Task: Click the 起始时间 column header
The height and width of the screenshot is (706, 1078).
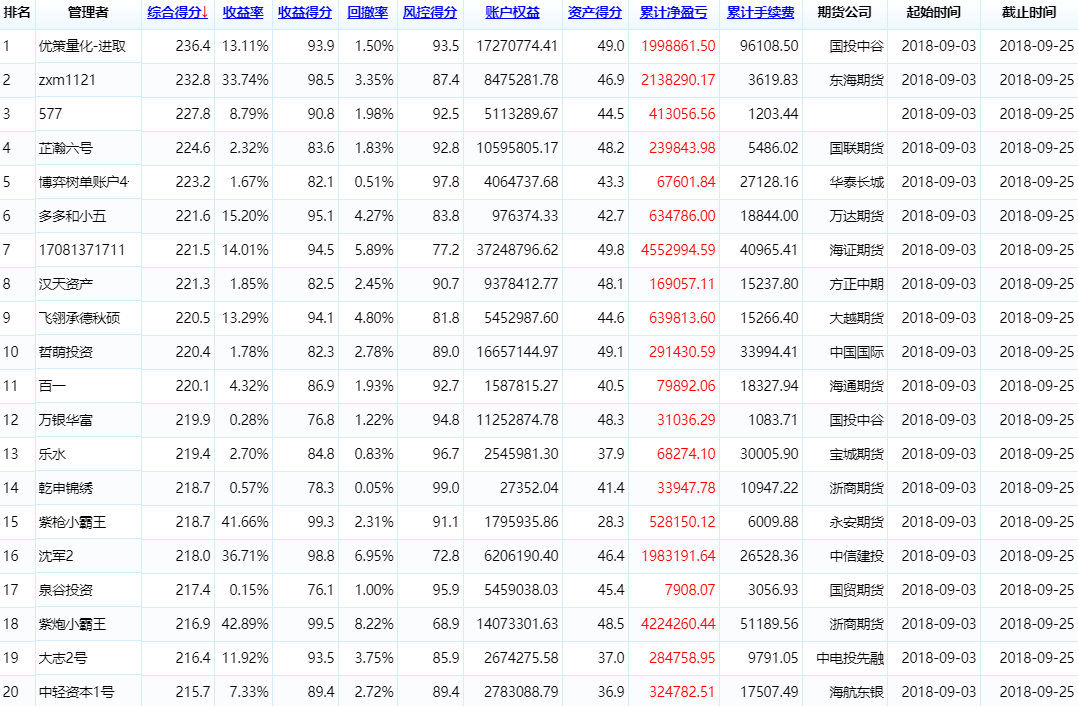Action: (x=934, y=12)
